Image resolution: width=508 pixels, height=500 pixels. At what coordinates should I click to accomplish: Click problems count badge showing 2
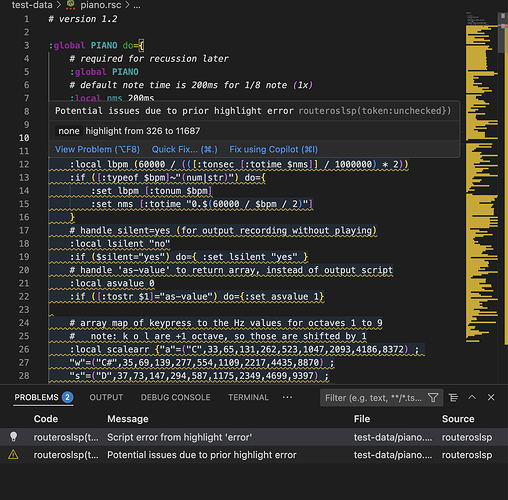tap(67, 397)
